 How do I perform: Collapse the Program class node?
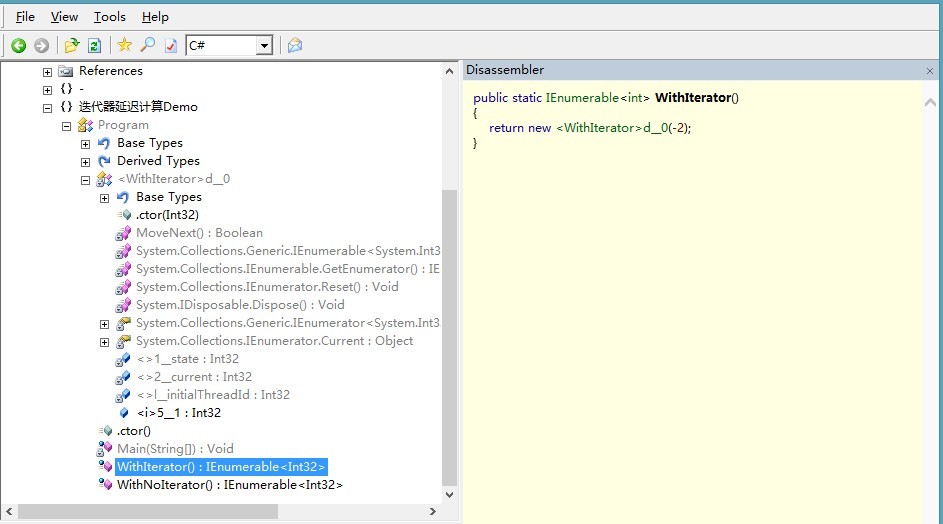[x=67, y=126]
